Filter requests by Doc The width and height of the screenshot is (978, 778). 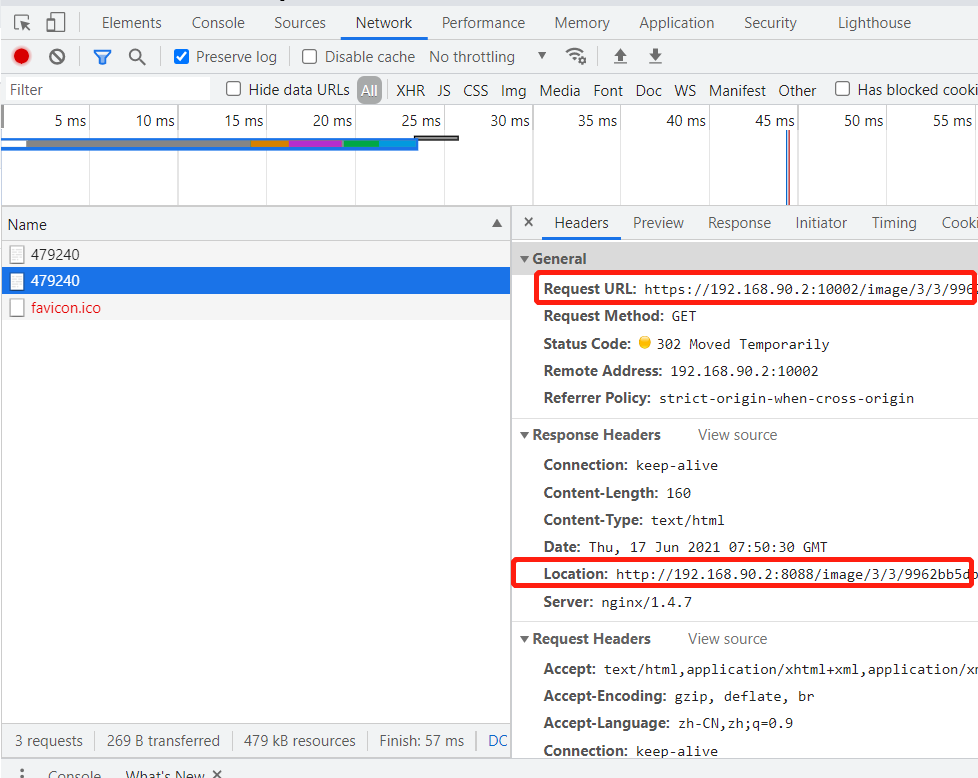[649, 90]
